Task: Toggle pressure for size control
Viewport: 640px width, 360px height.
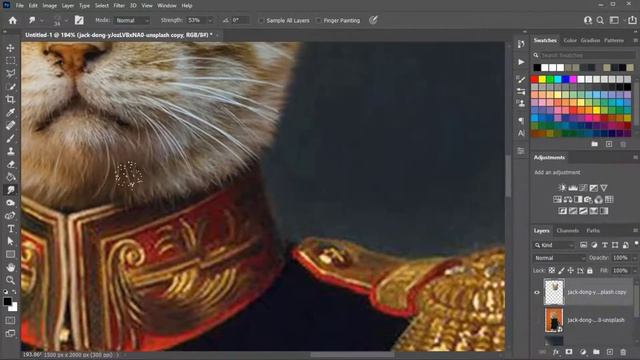Action: click(373, 20)
